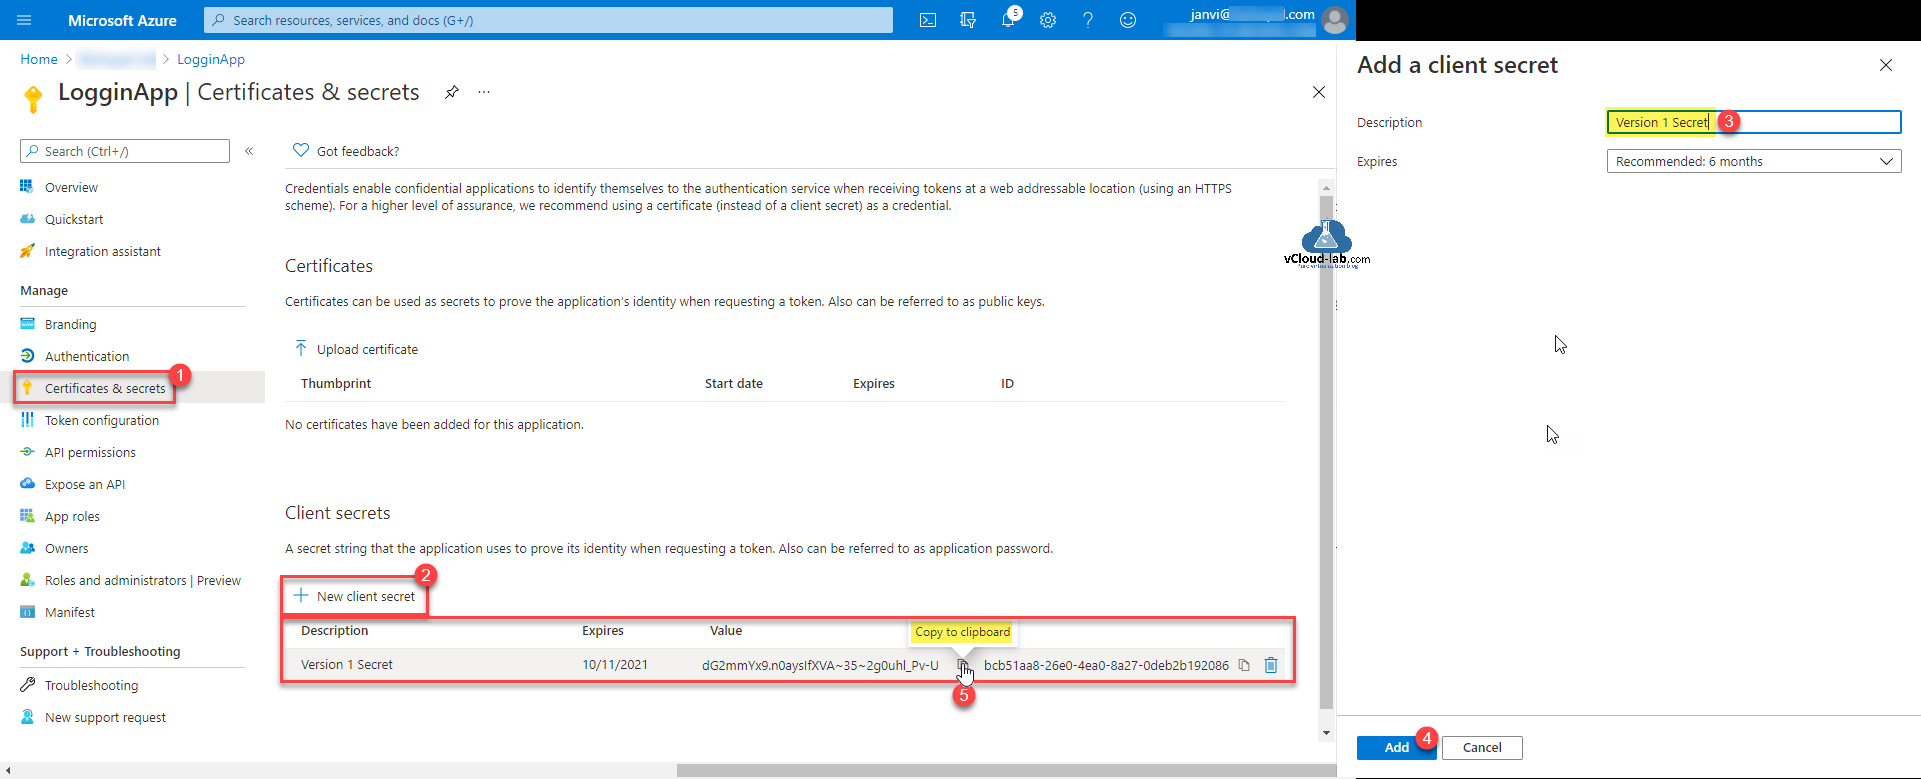Open Cloud Shell from the top bar
Screen dimensions: 1921x779
[928, 20]
